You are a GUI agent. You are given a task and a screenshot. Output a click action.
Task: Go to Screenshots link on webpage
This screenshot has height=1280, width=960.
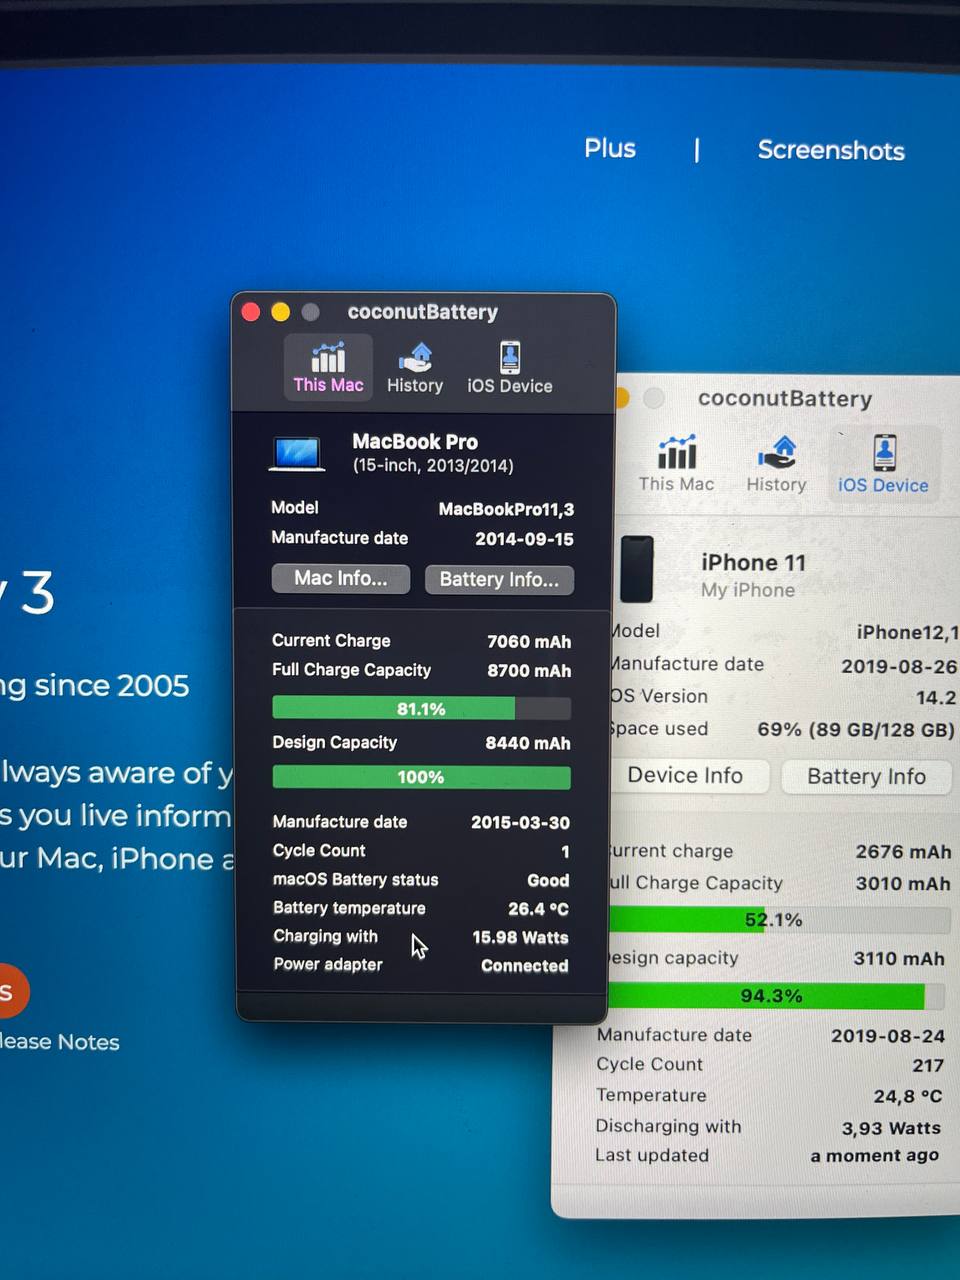[831, 150]
